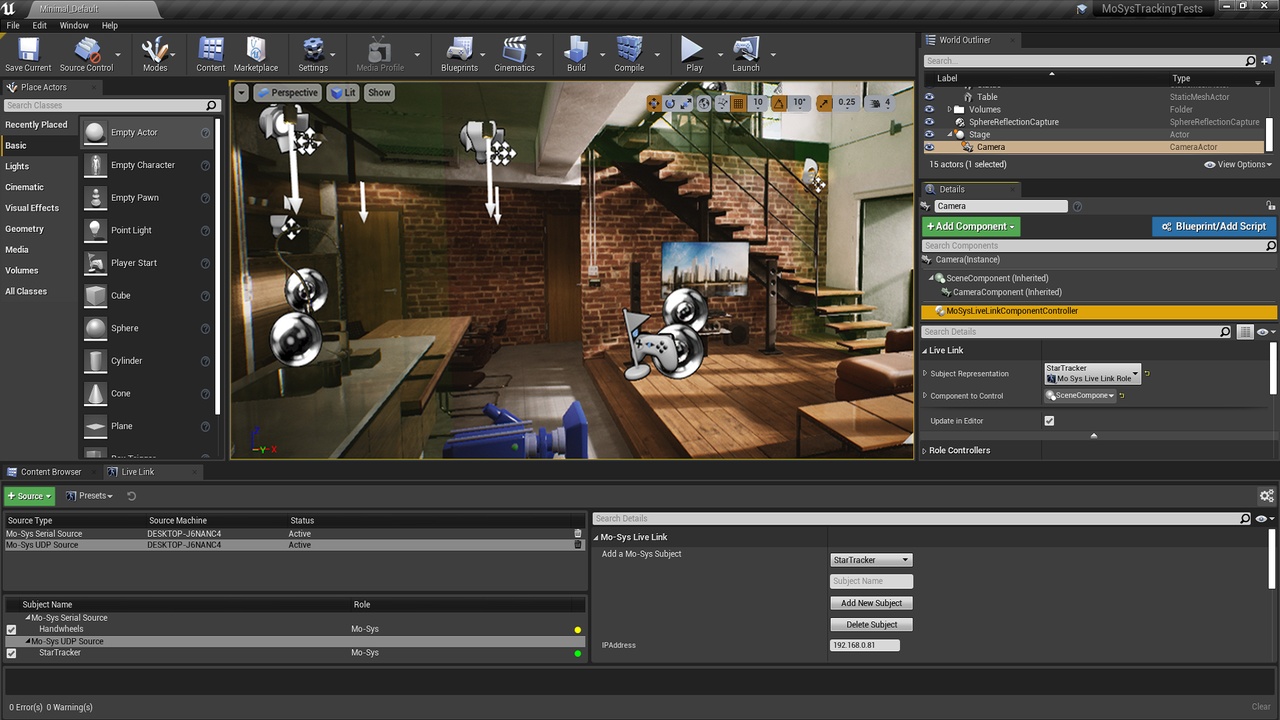The height and width of the screenshot is (720, 1280).
Task: Click the green Source button in Live Link
Action: 30,496
